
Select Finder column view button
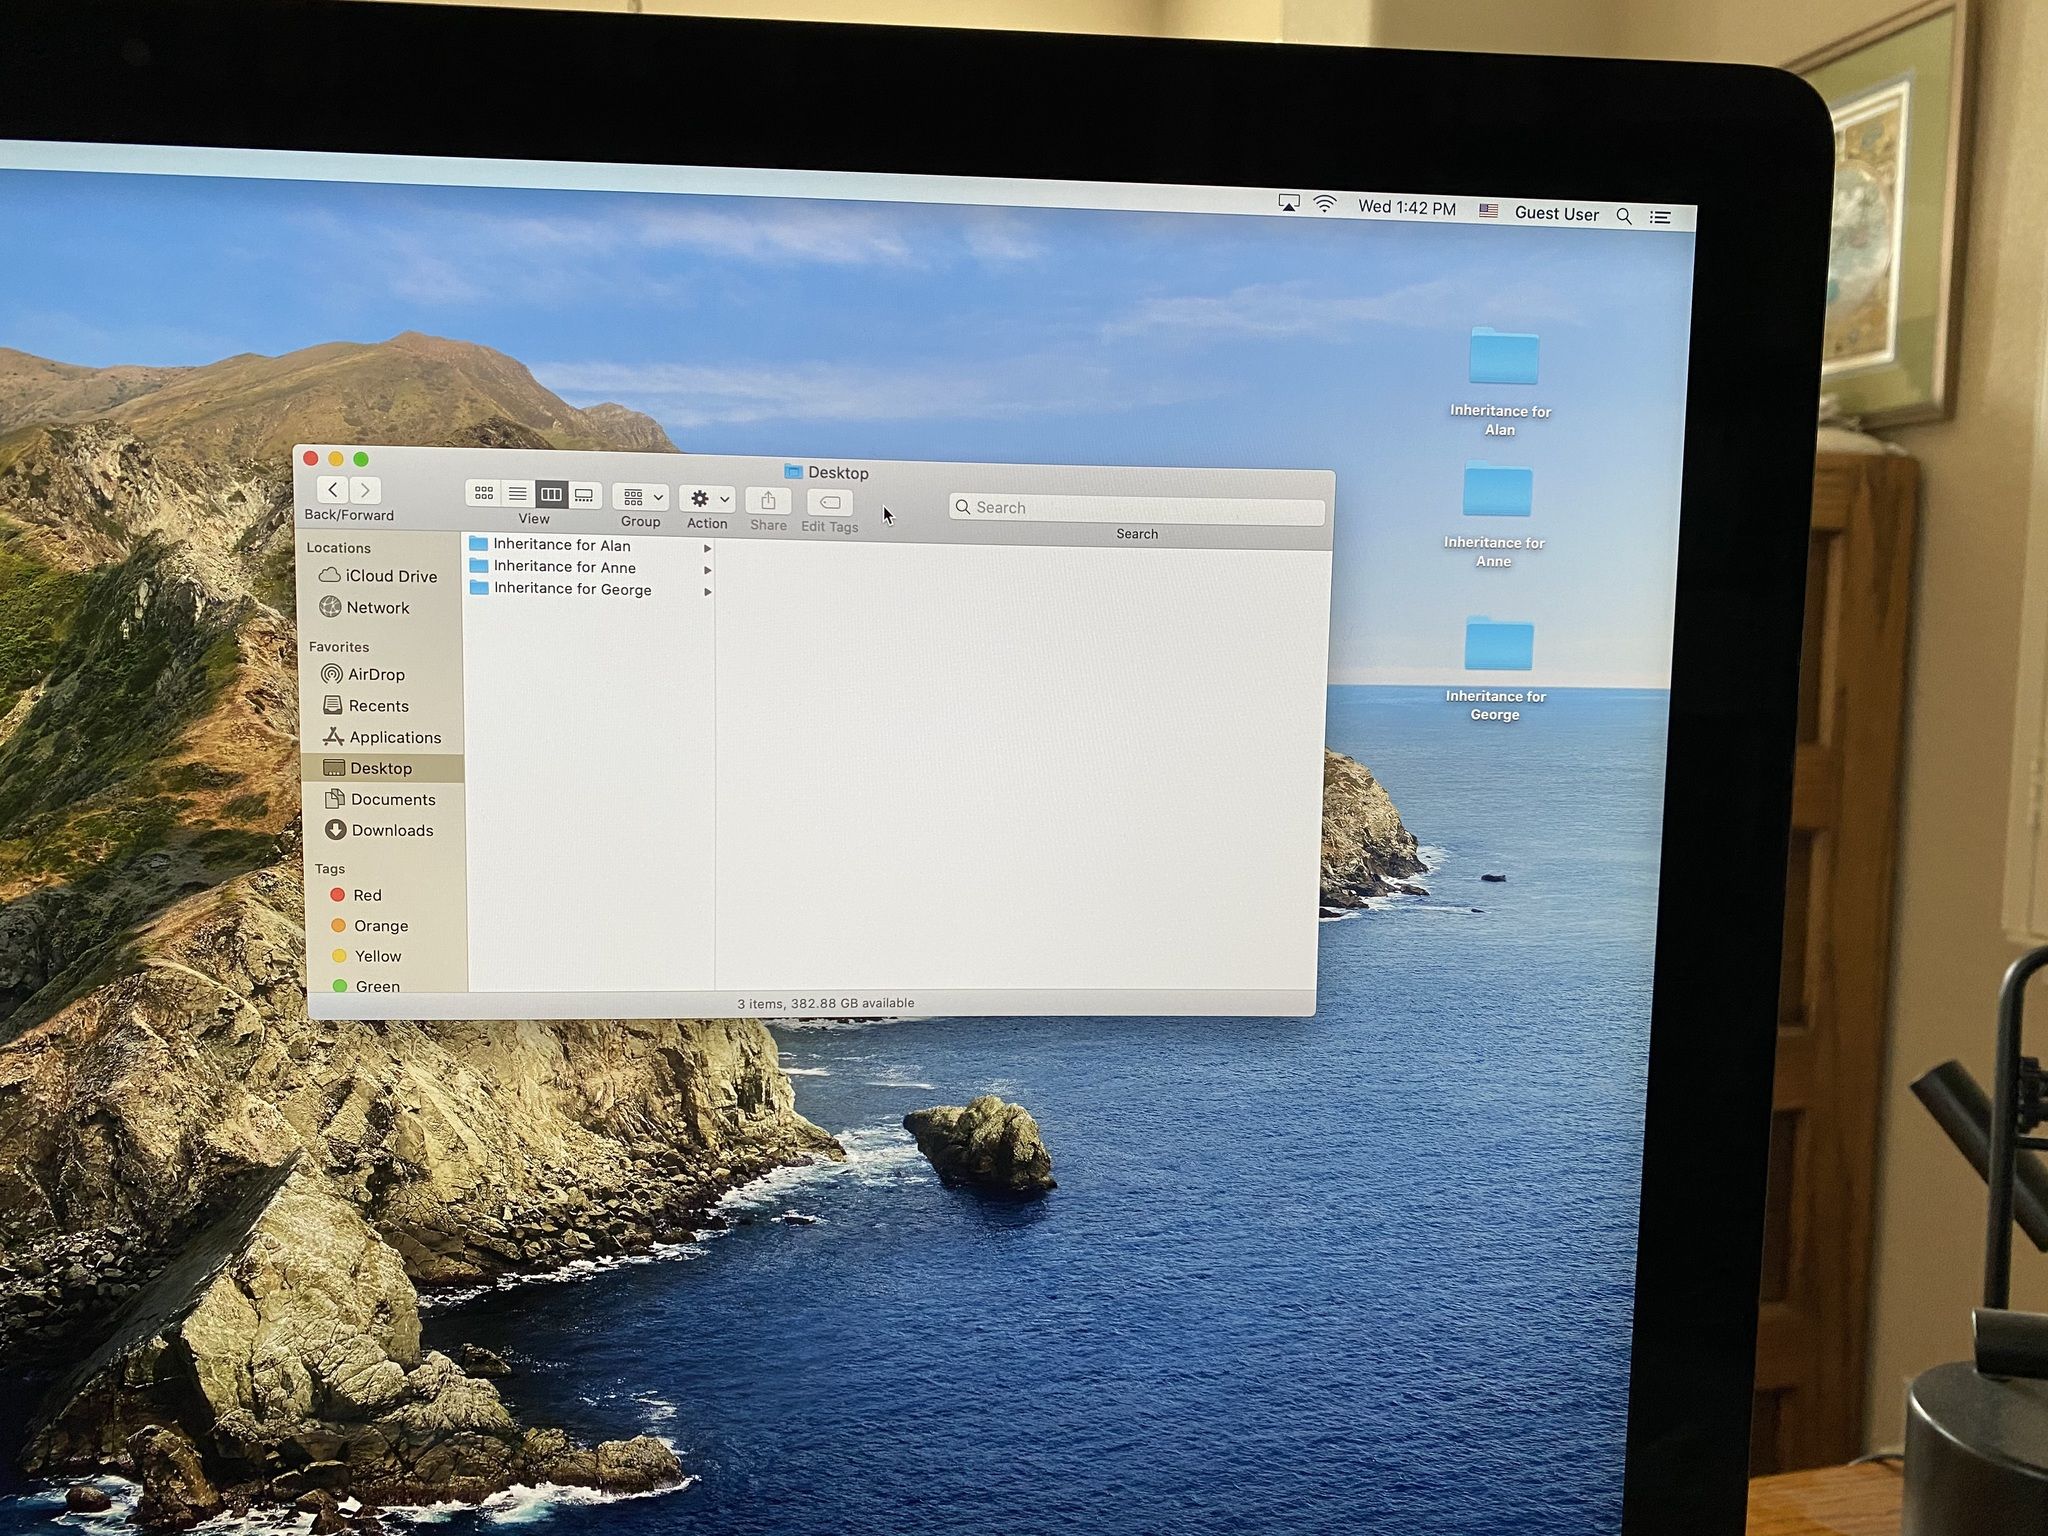[x=551, y=494]
